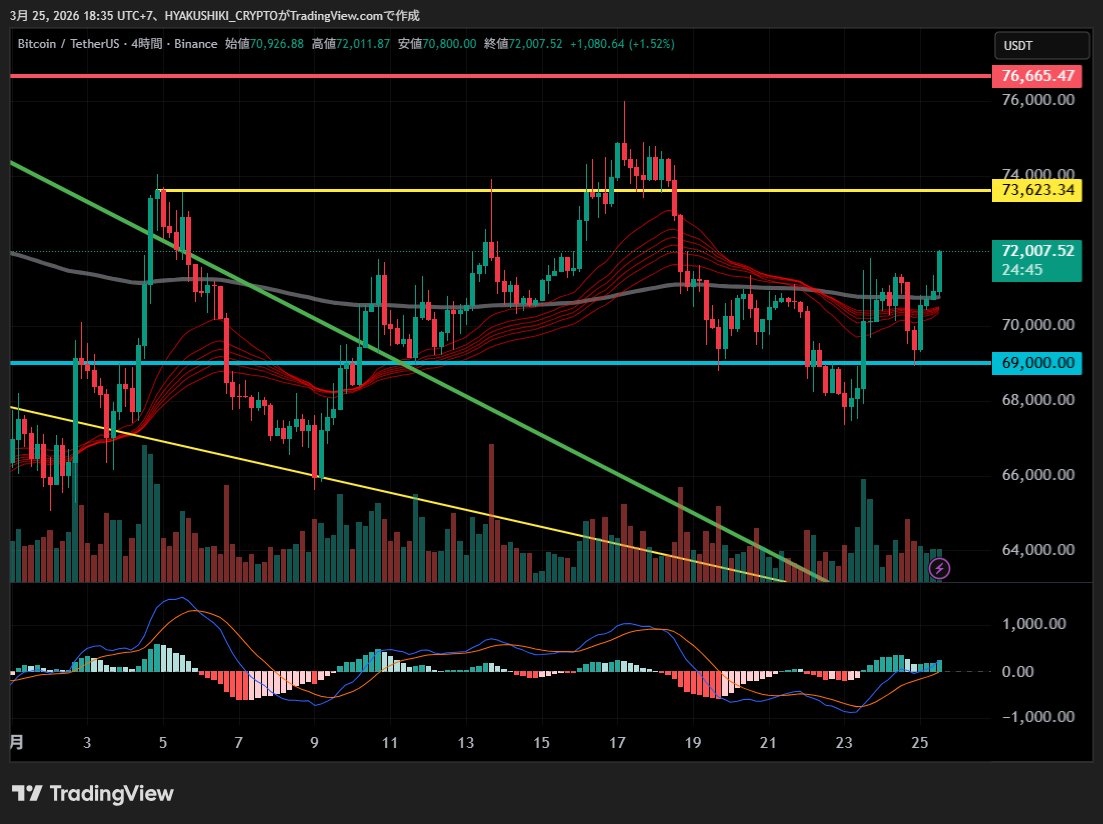Click the 66,000.00 price axis value

(x=1038, y=475)
